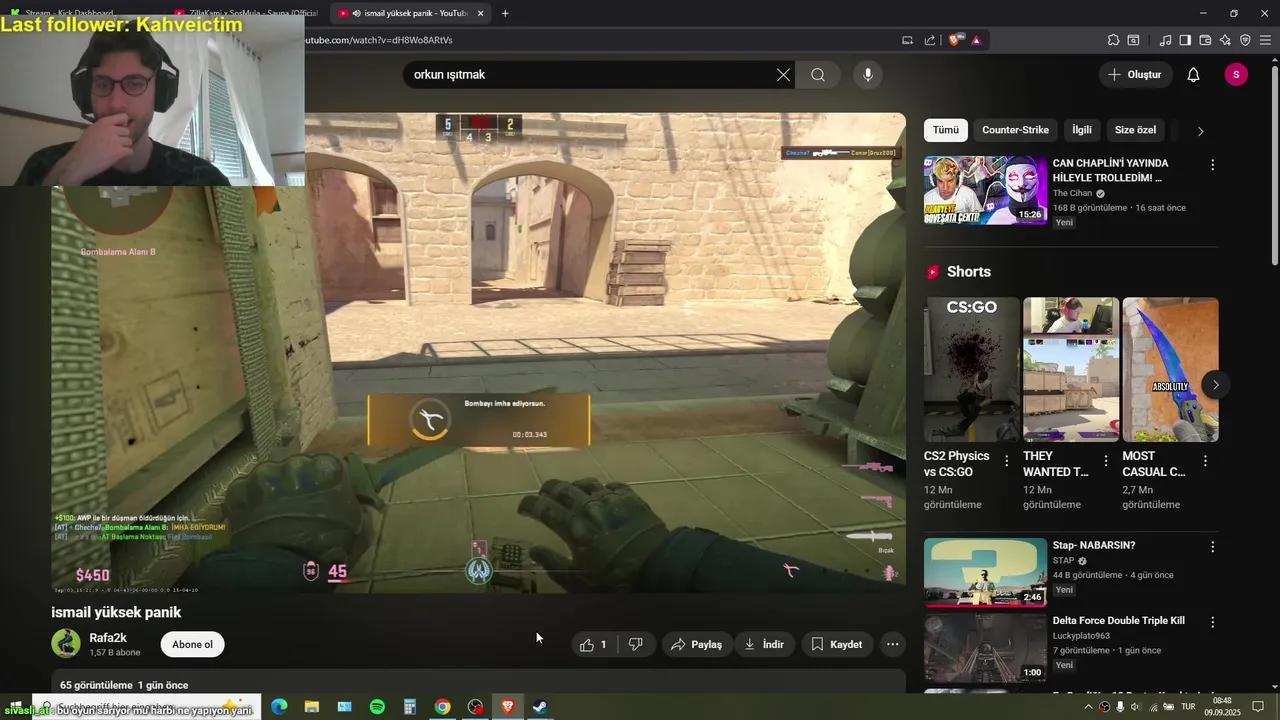1280x720 pixels.
Task: Open a new browser tab with plus
Action: [505, 13]
